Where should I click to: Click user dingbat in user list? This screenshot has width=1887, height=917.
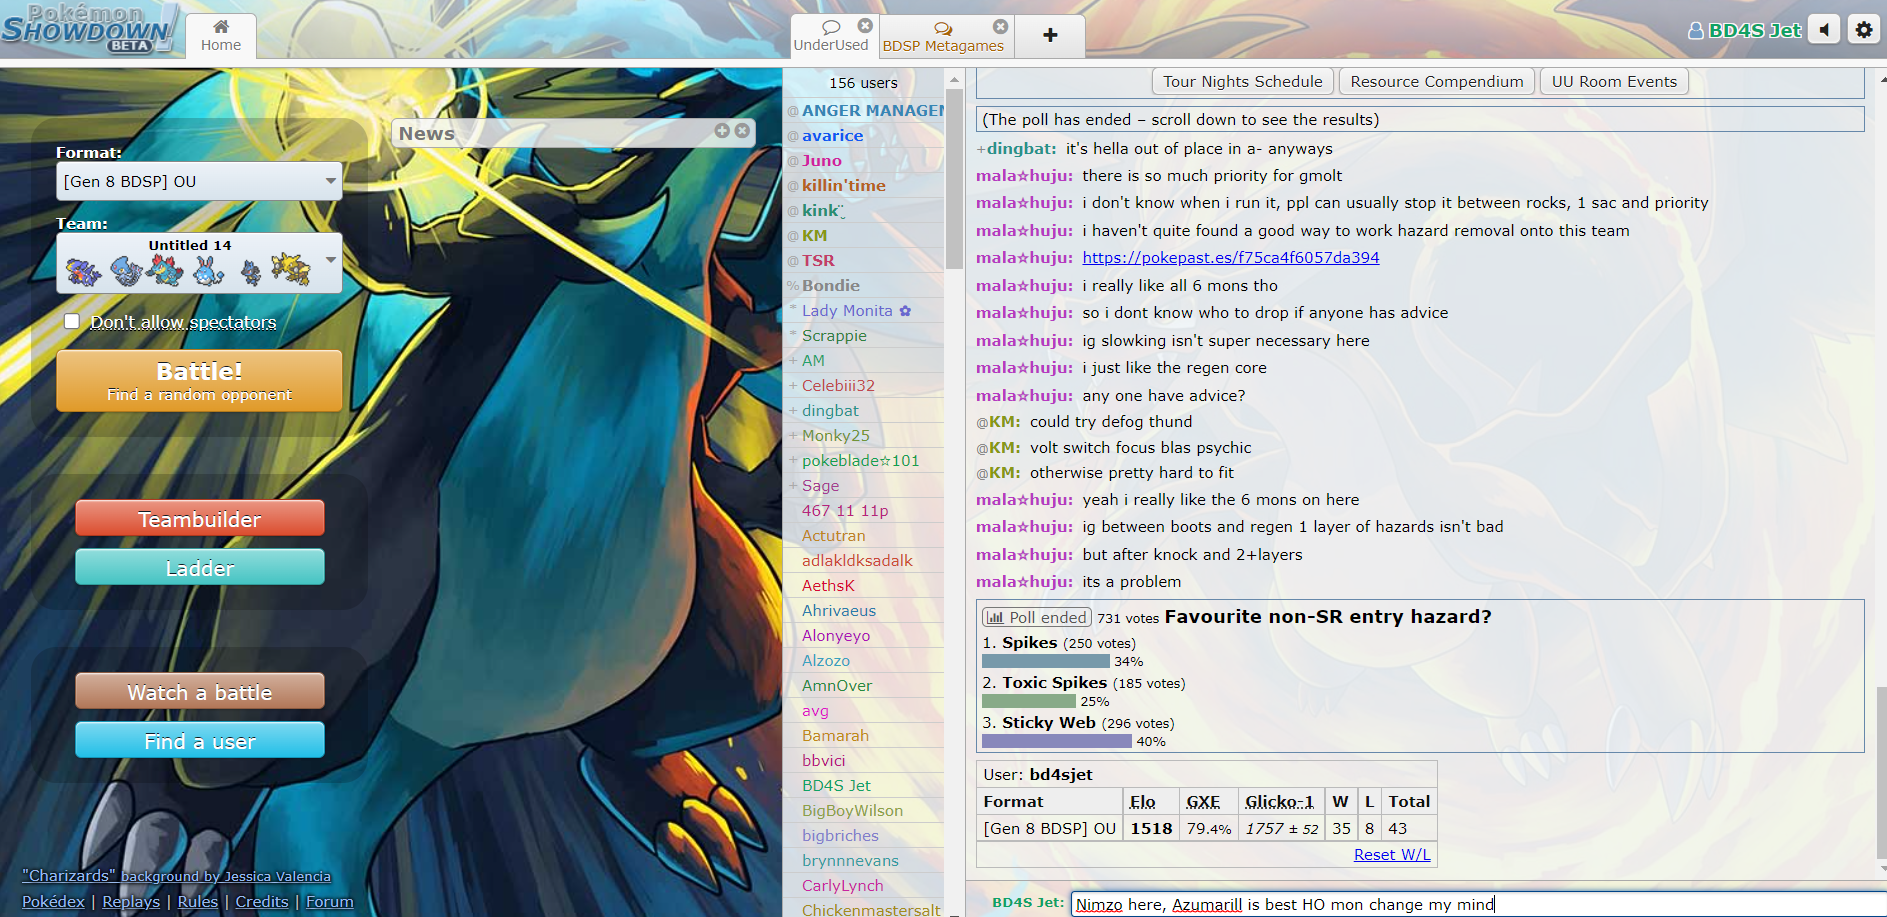pyautogui.click(x=866, y=410)
